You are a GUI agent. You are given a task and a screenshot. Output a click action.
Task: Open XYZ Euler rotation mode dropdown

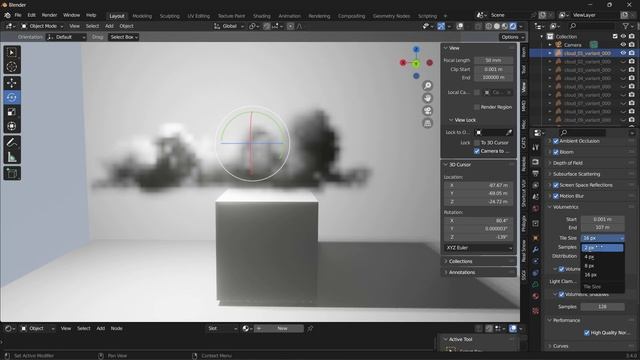pos(478,248)
